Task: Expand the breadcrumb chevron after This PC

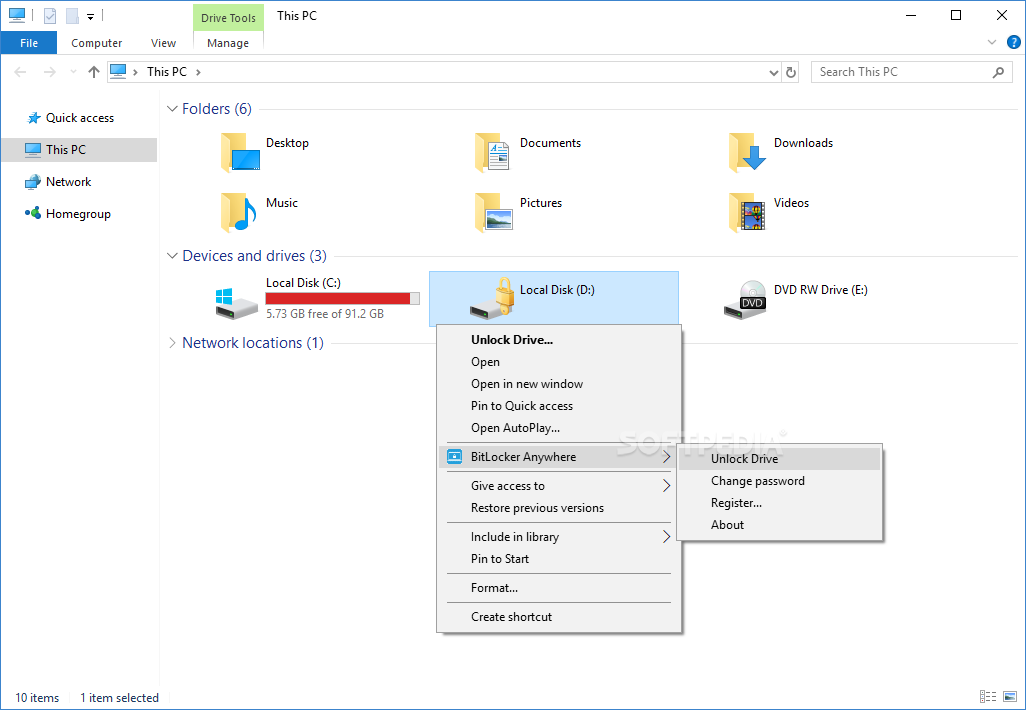Action: (198, 72)
